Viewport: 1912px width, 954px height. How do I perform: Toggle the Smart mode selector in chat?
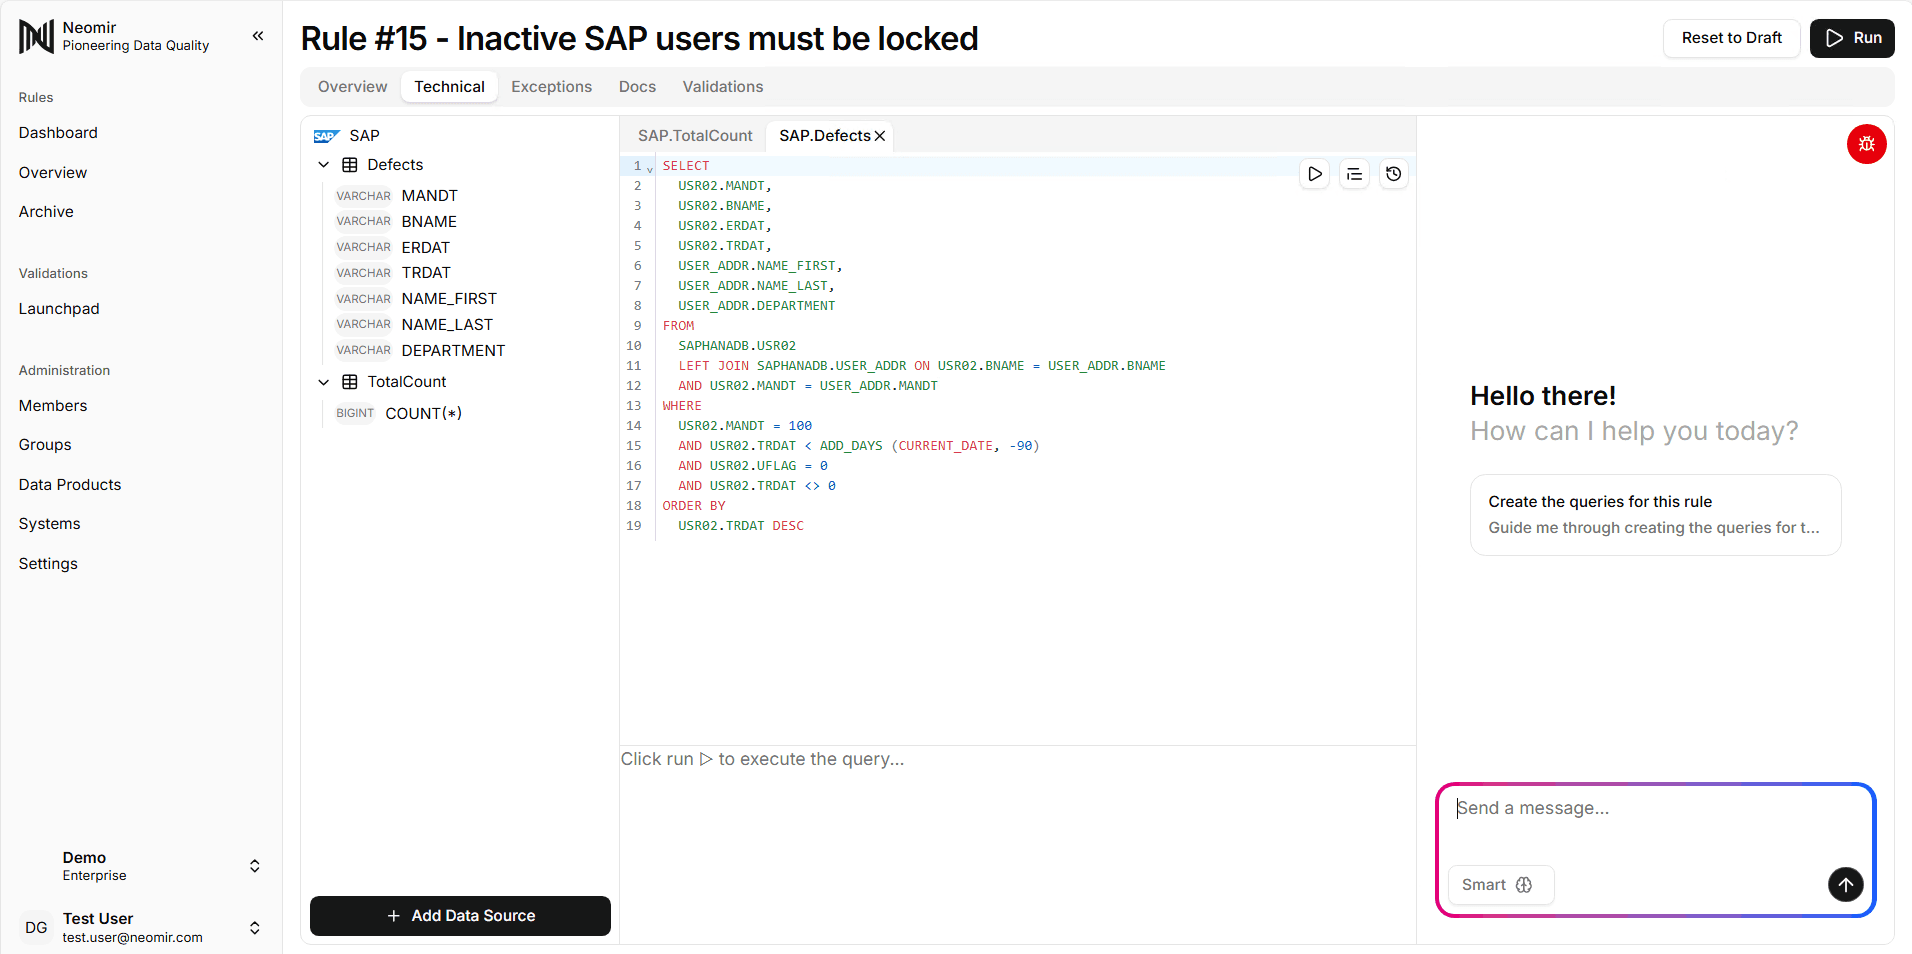coord(1499,884)
